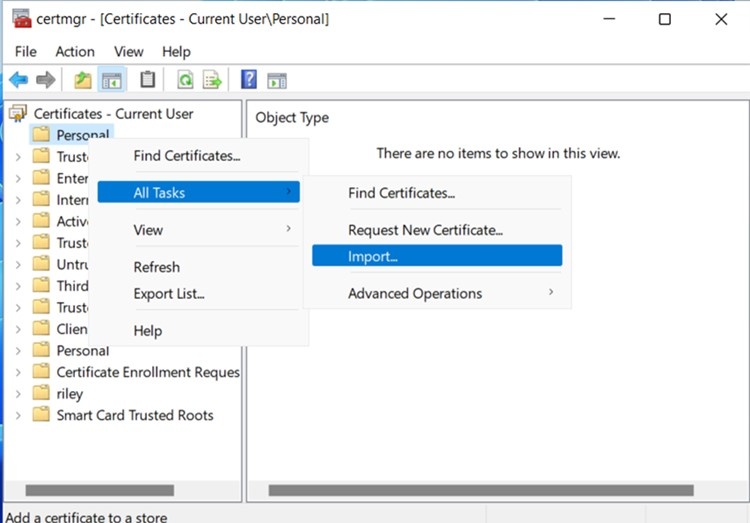Toggle Show/Hide Console Tree toolbar icon

112,80
